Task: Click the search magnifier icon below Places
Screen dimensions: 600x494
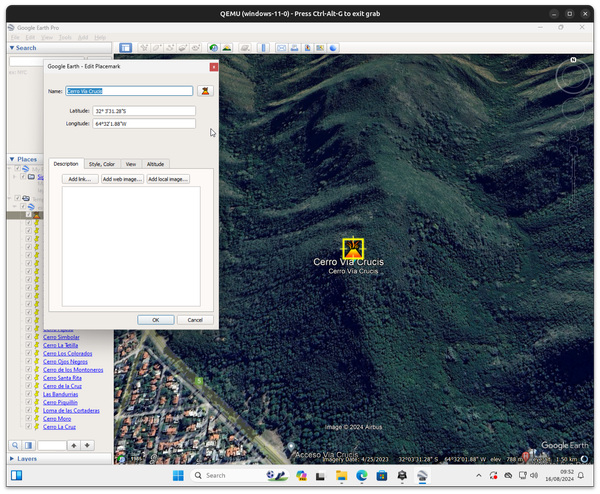Action: (x=15, y=445)
